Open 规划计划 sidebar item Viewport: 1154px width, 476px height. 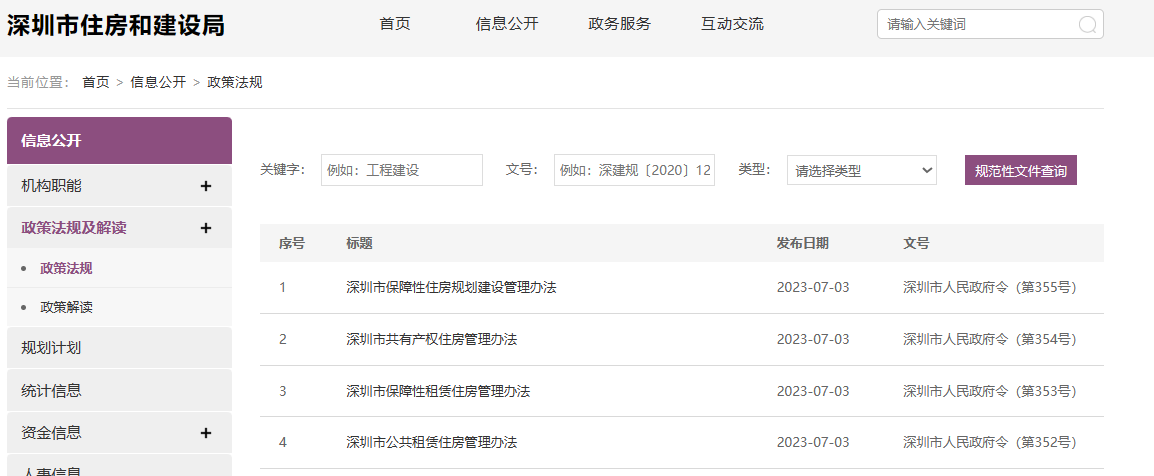click(119, 348)
